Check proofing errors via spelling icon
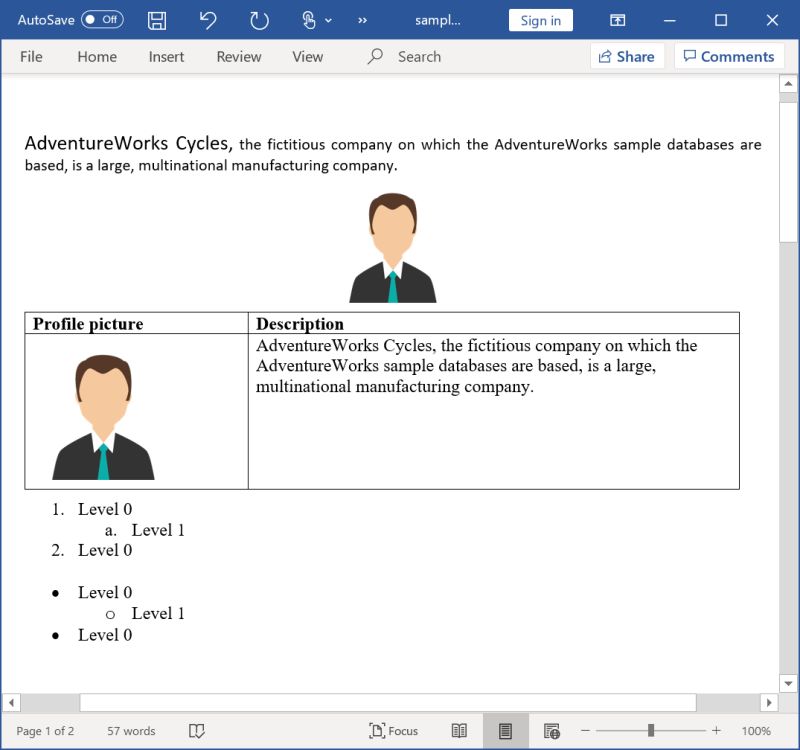 (196, 730)
